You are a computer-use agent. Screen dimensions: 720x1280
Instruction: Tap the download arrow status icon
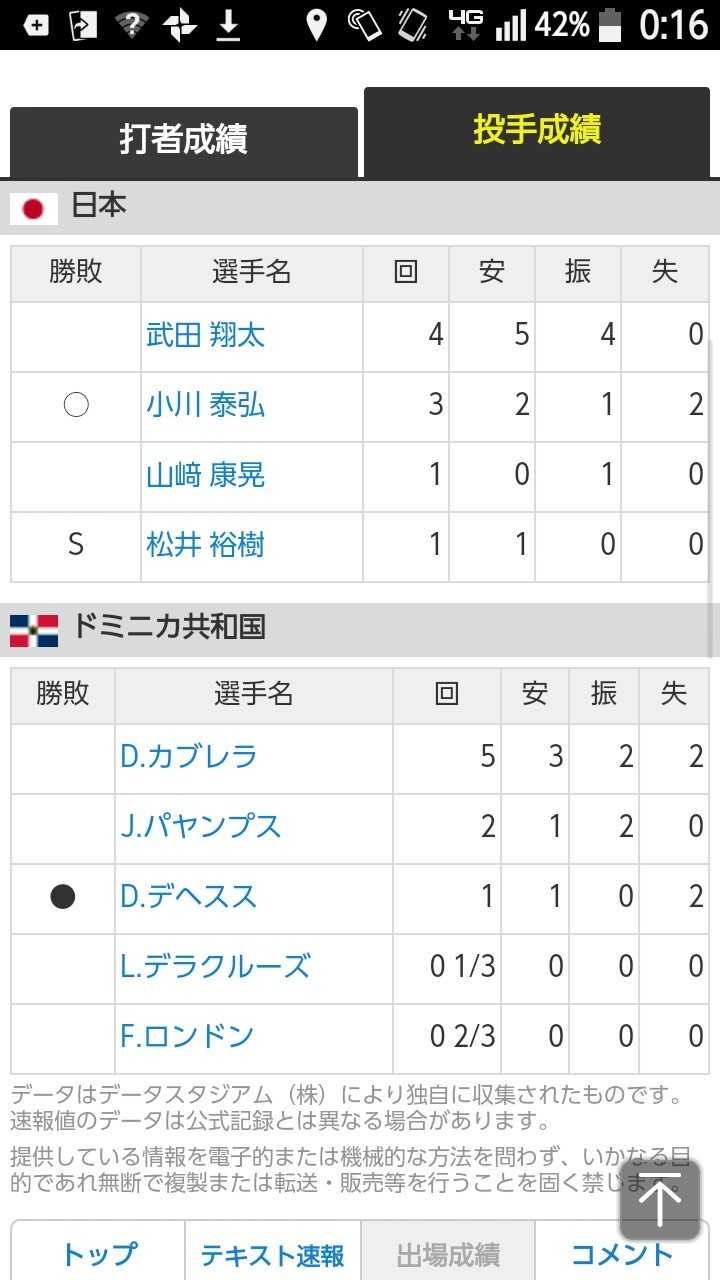(229, 24)
